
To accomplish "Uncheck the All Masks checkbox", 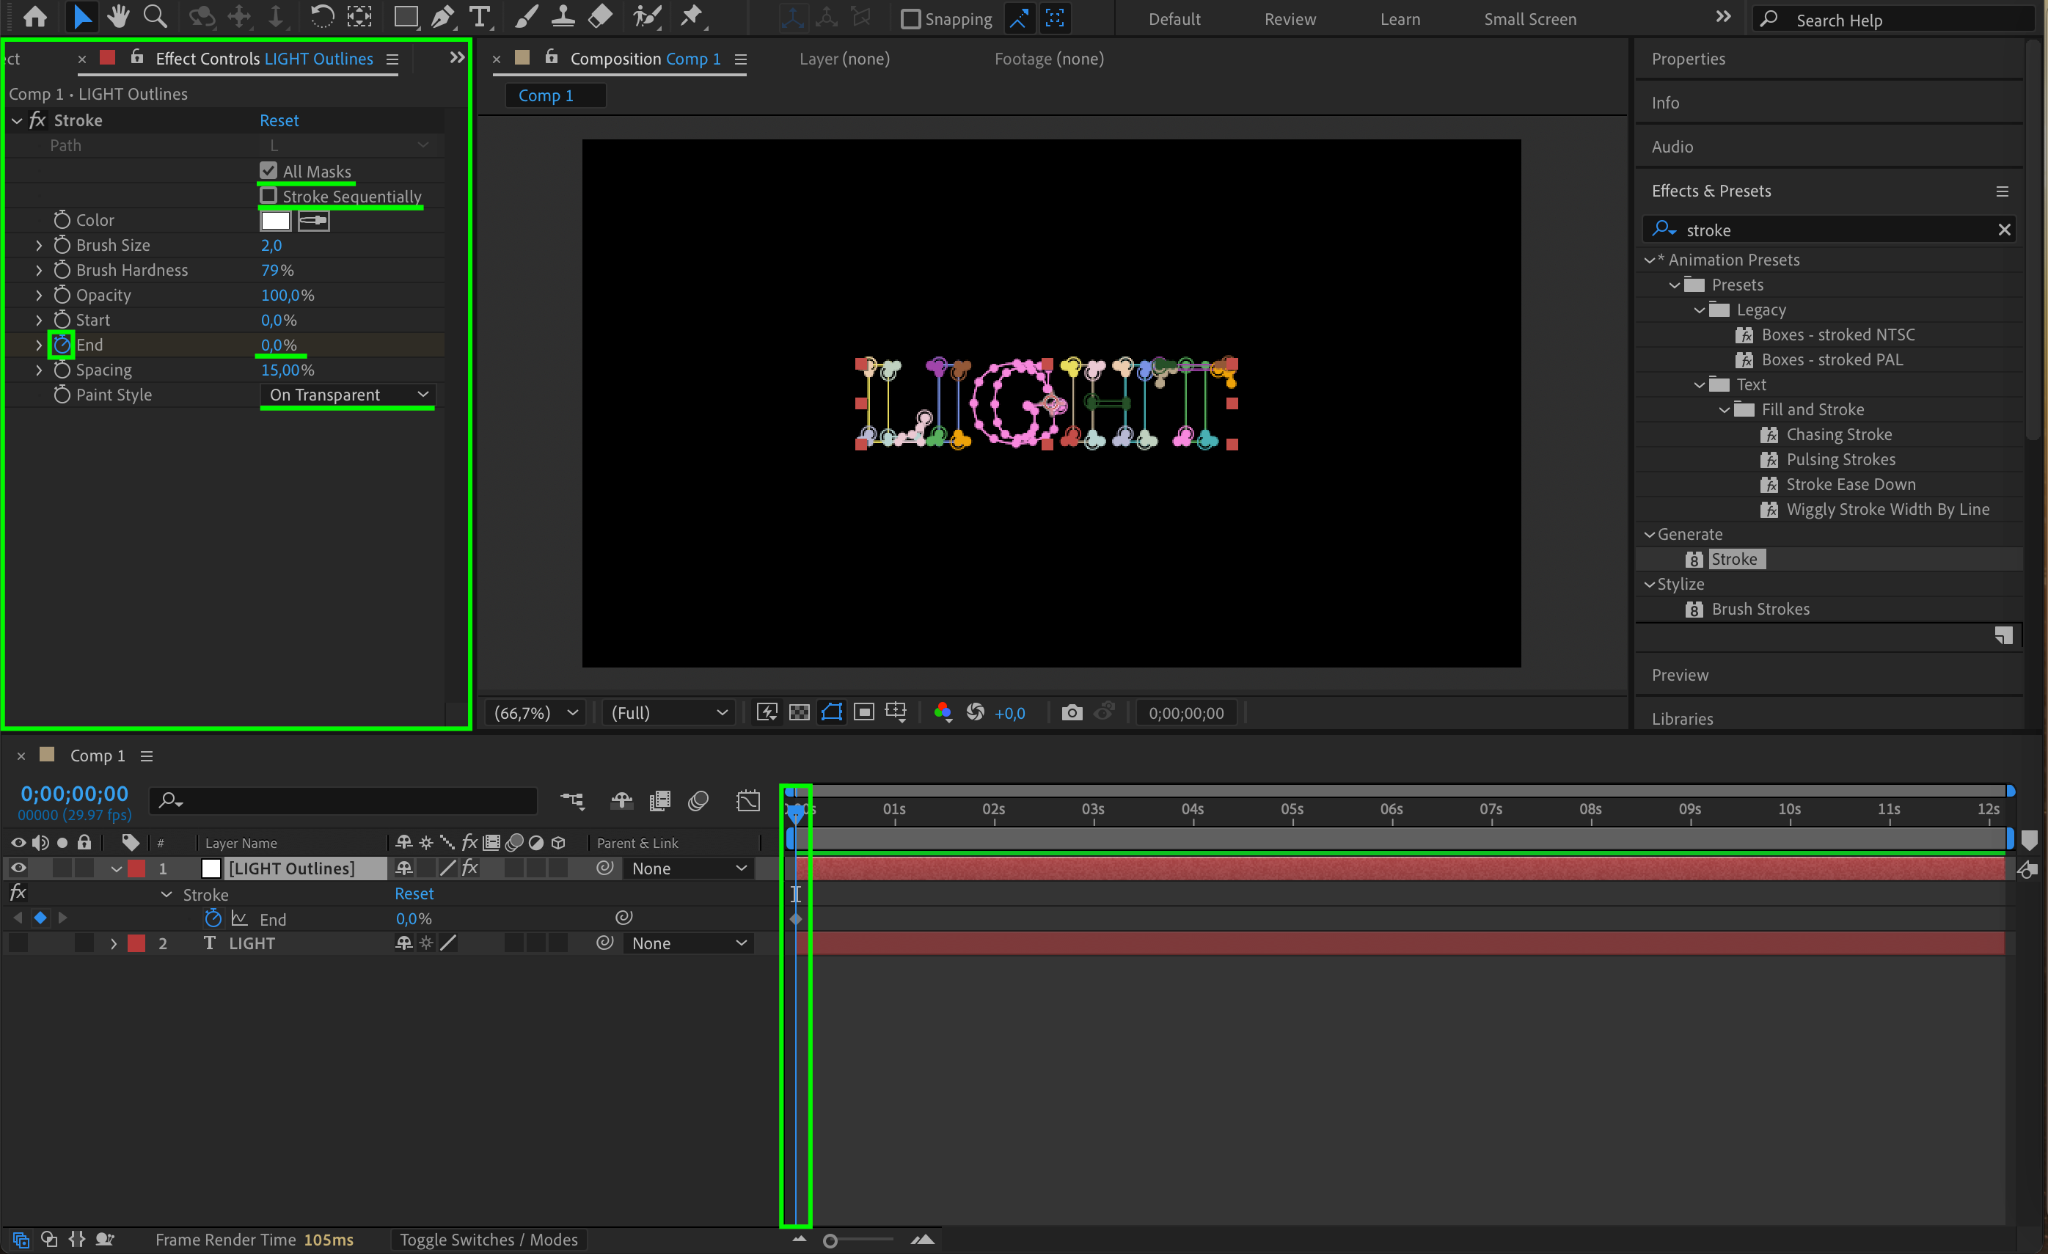I will [268, 171].
